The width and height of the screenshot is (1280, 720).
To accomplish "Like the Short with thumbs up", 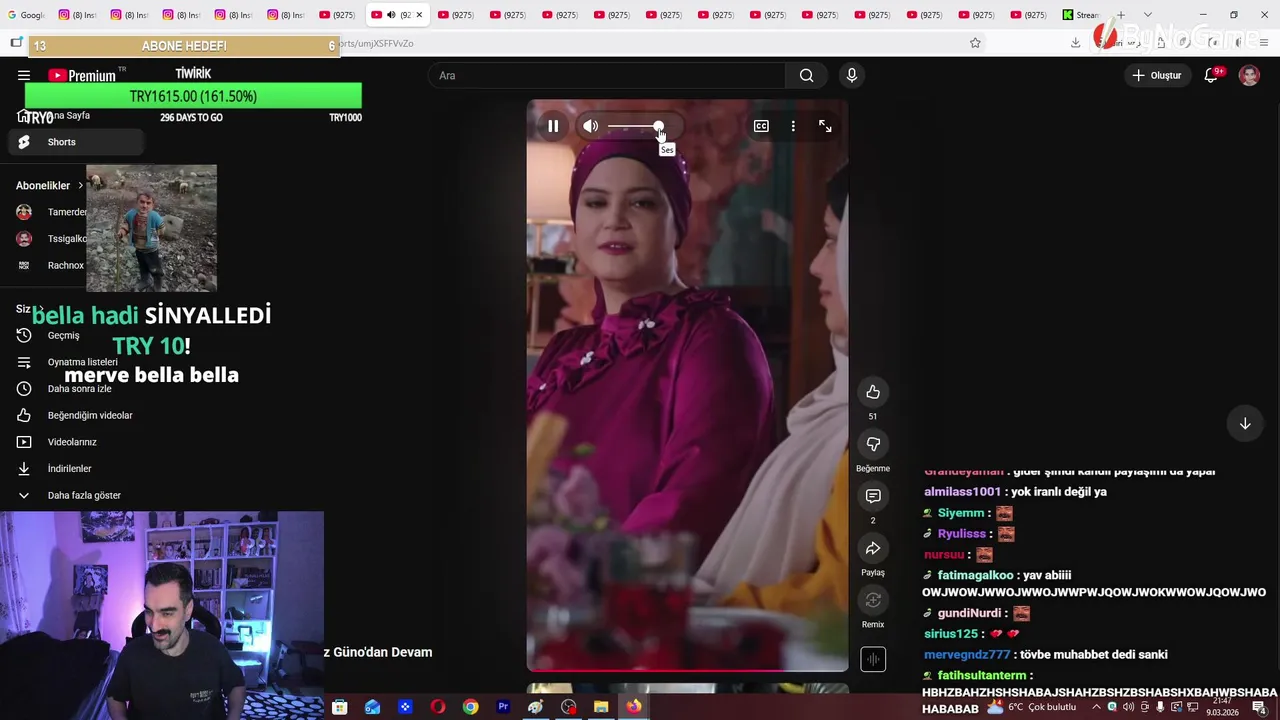I will coord(873,392).
